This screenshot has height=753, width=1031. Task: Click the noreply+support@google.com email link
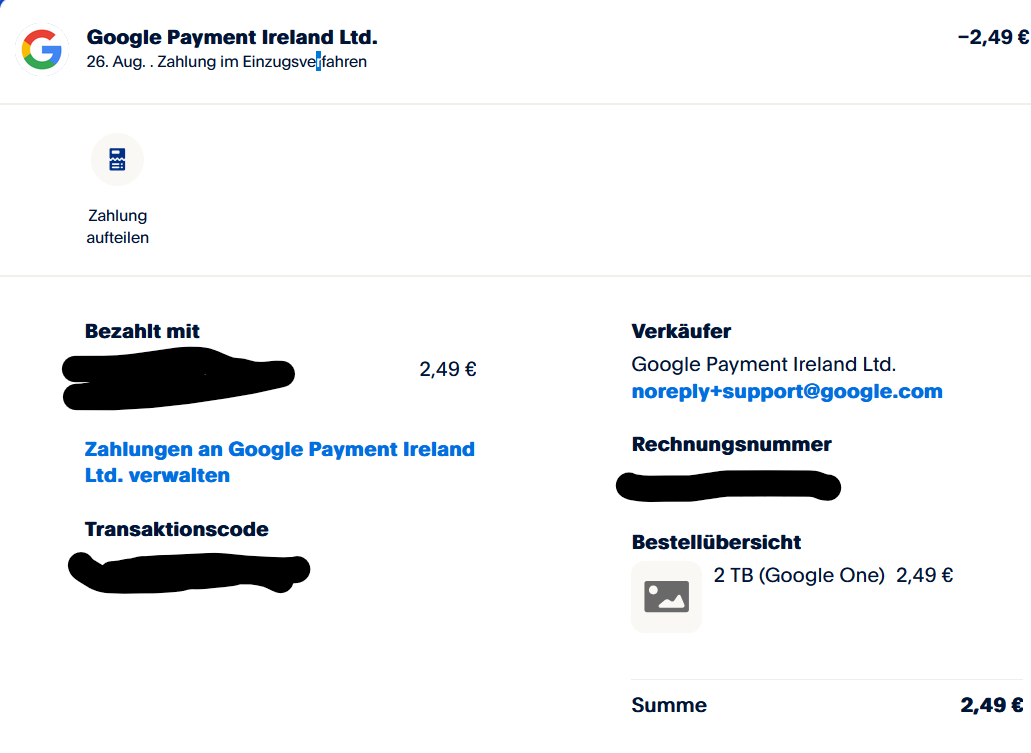click(x=787, y=392)
